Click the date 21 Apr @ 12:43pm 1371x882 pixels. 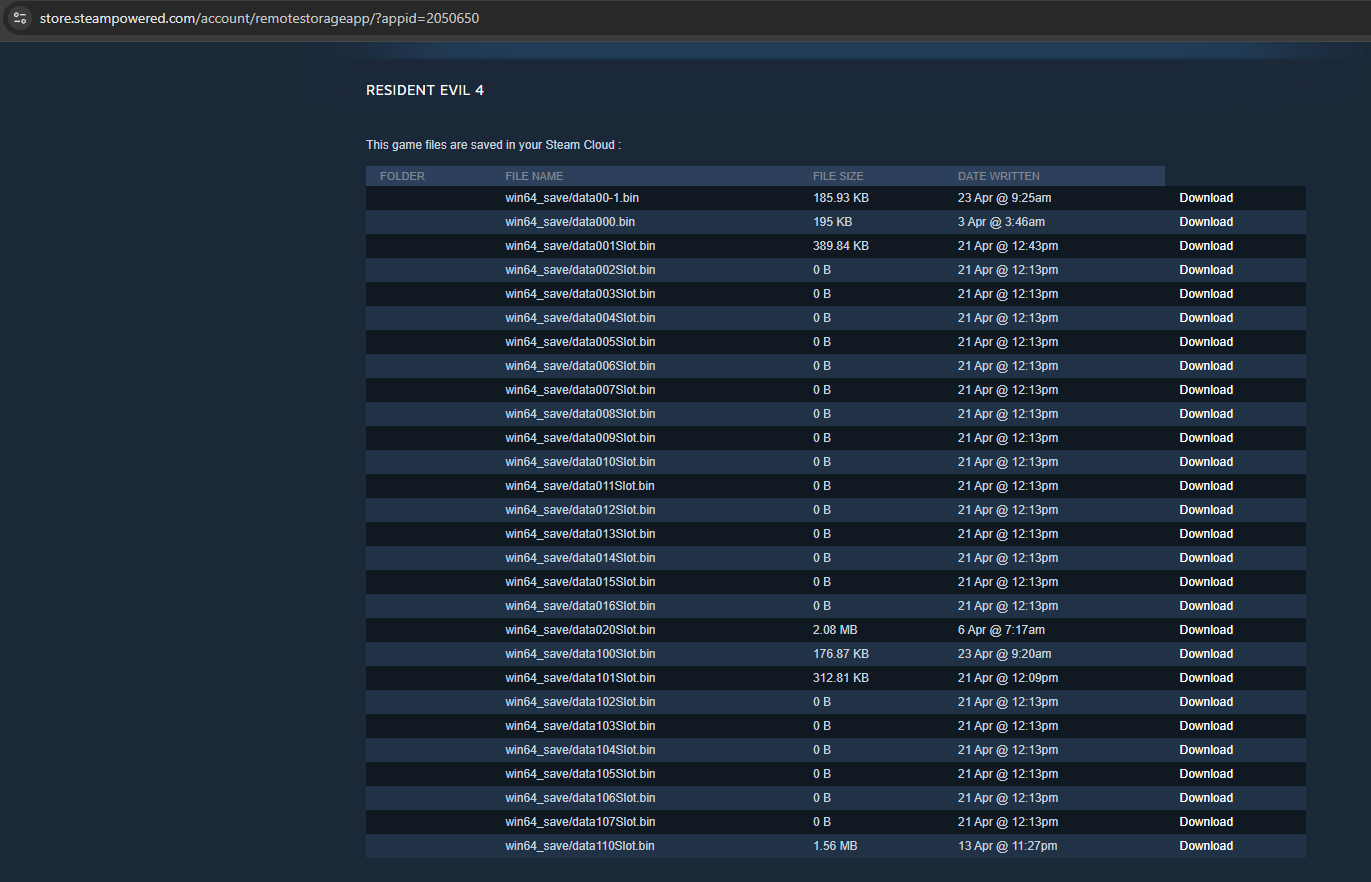pos(1008,246)
